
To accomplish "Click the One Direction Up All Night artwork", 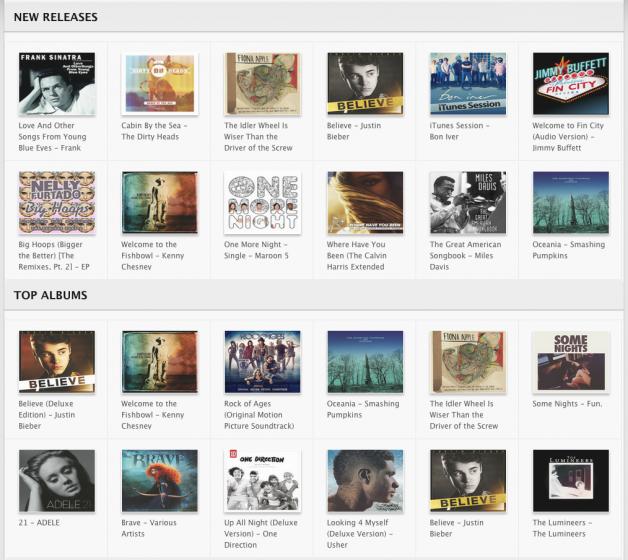I will click(262, 481).
